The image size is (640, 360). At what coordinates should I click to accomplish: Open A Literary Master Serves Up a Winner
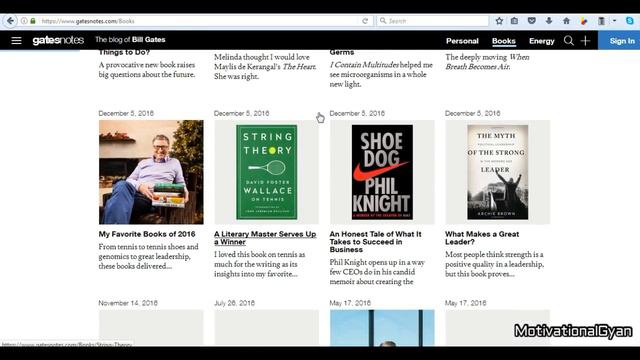[265, 238]
